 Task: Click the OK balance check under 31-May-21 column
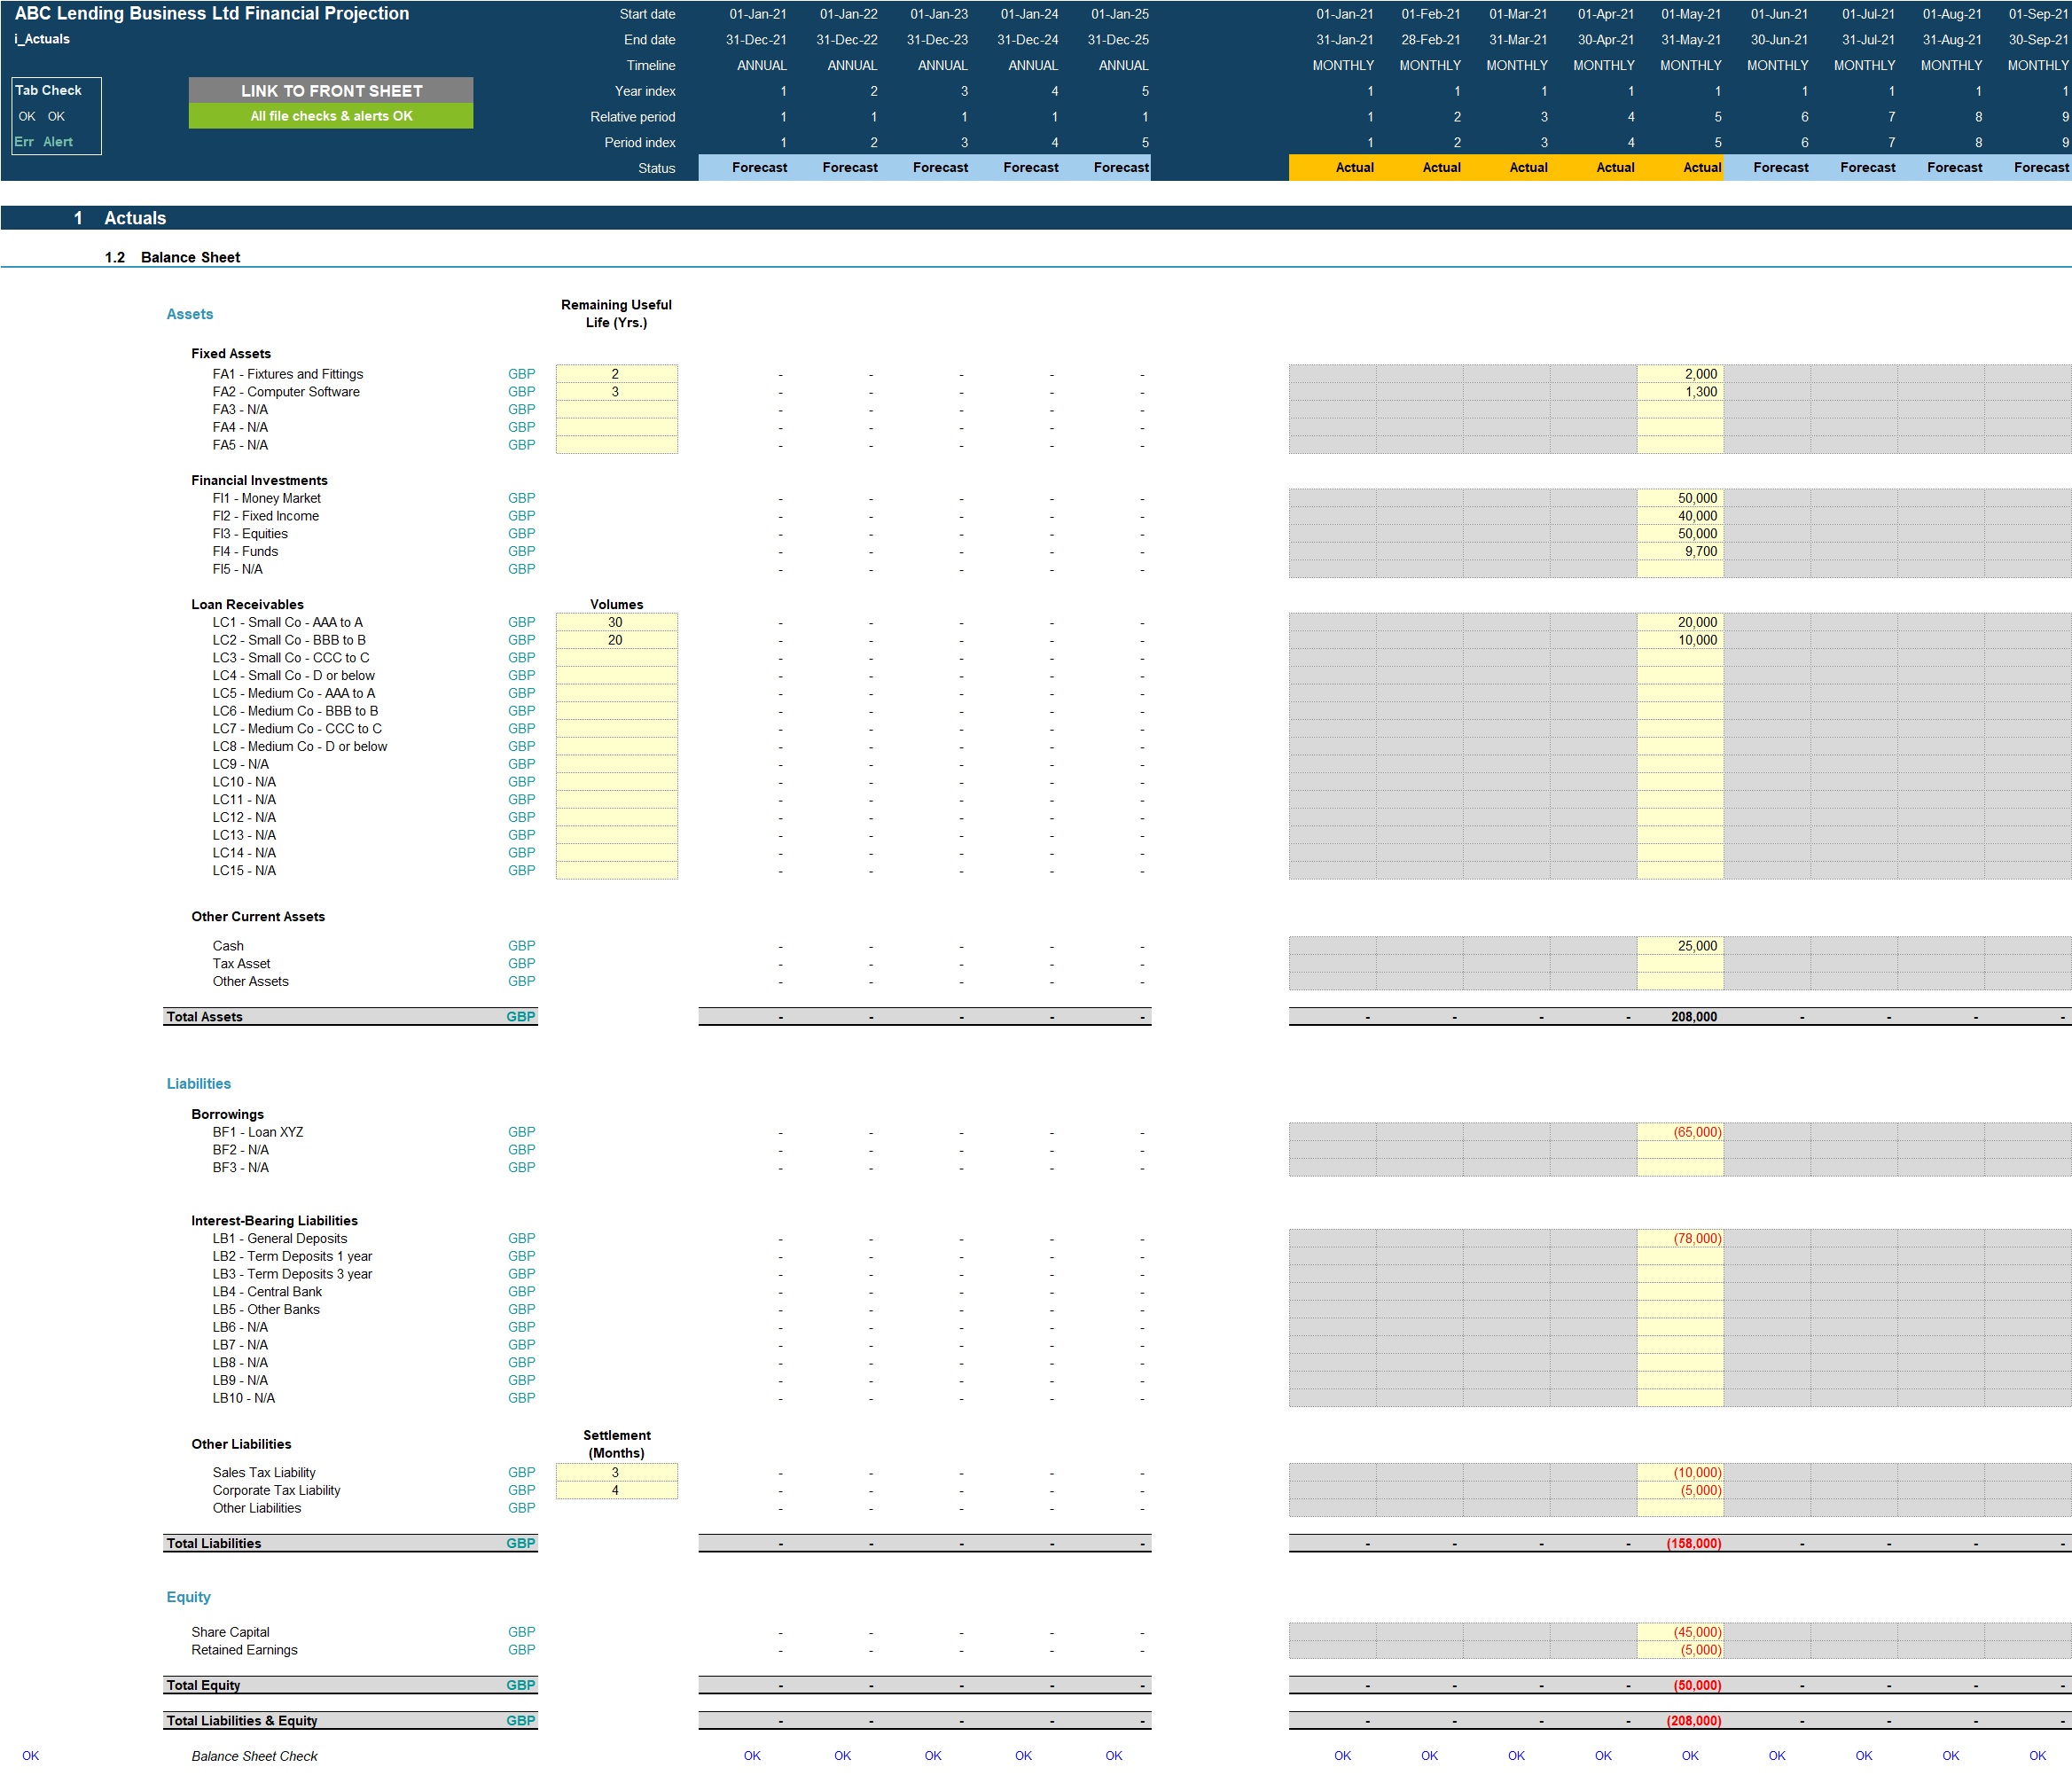(1690, 1756)
